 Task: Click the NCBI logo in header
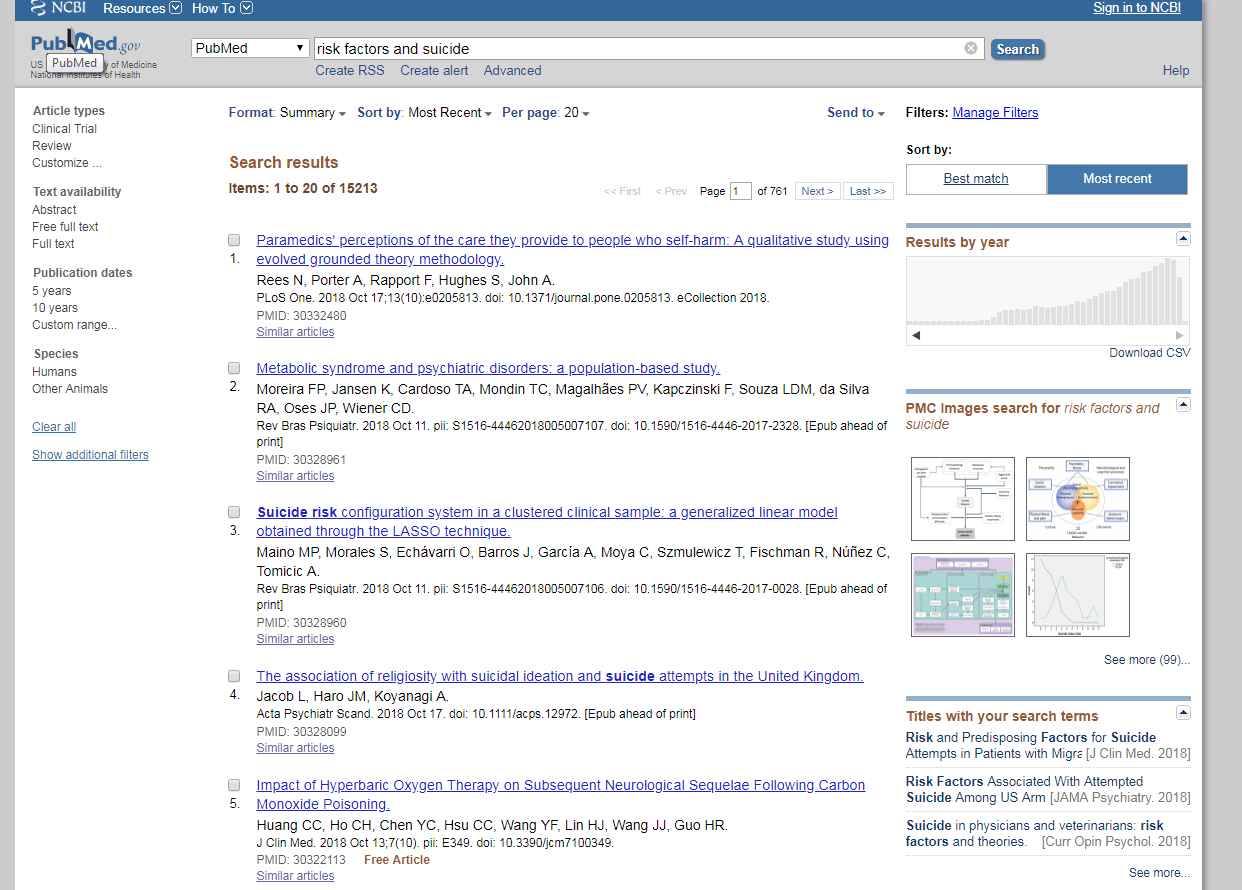click(x=58, y=8)
